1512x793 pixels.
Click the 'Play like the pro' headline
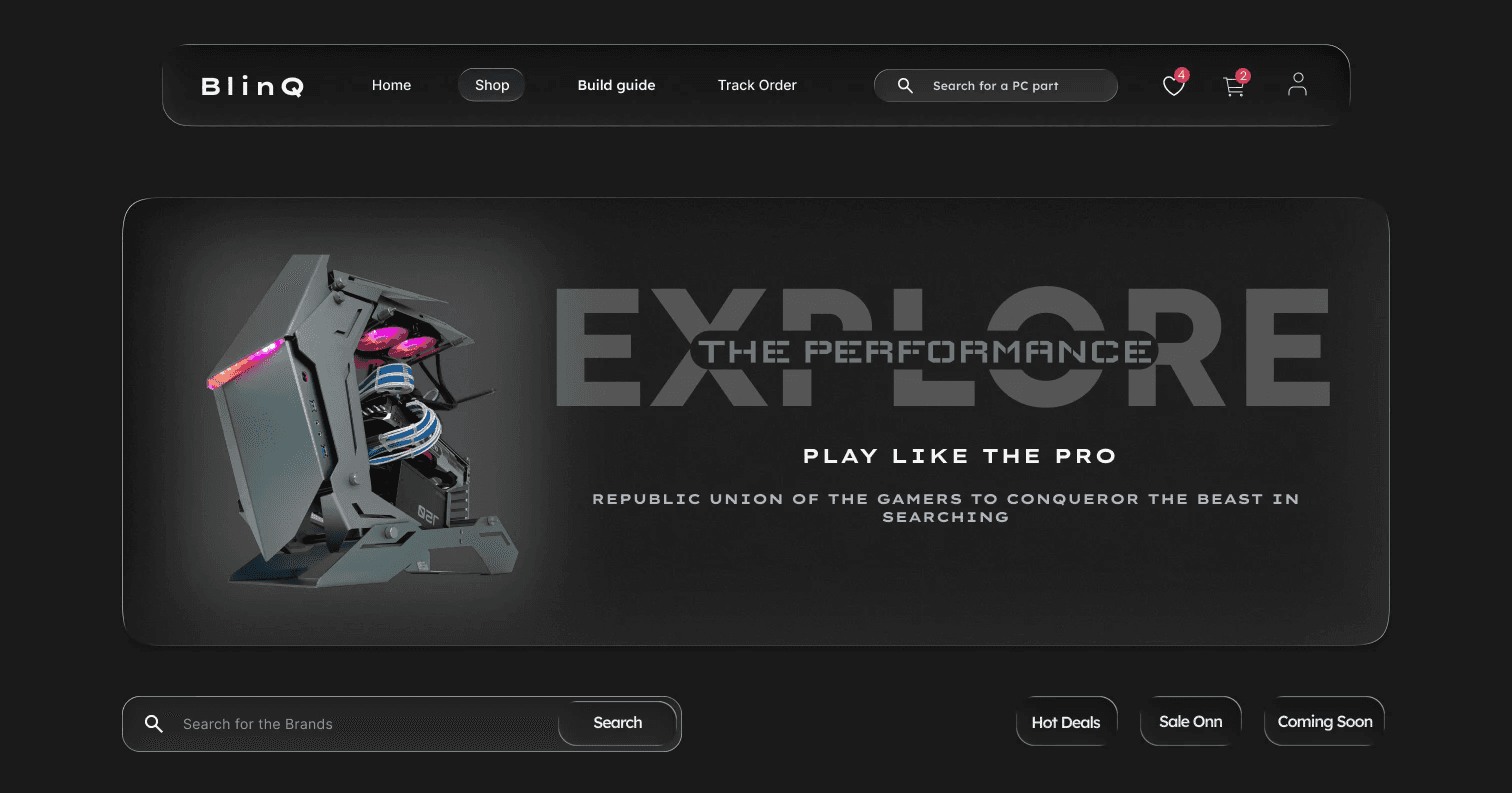click(960, 456)
